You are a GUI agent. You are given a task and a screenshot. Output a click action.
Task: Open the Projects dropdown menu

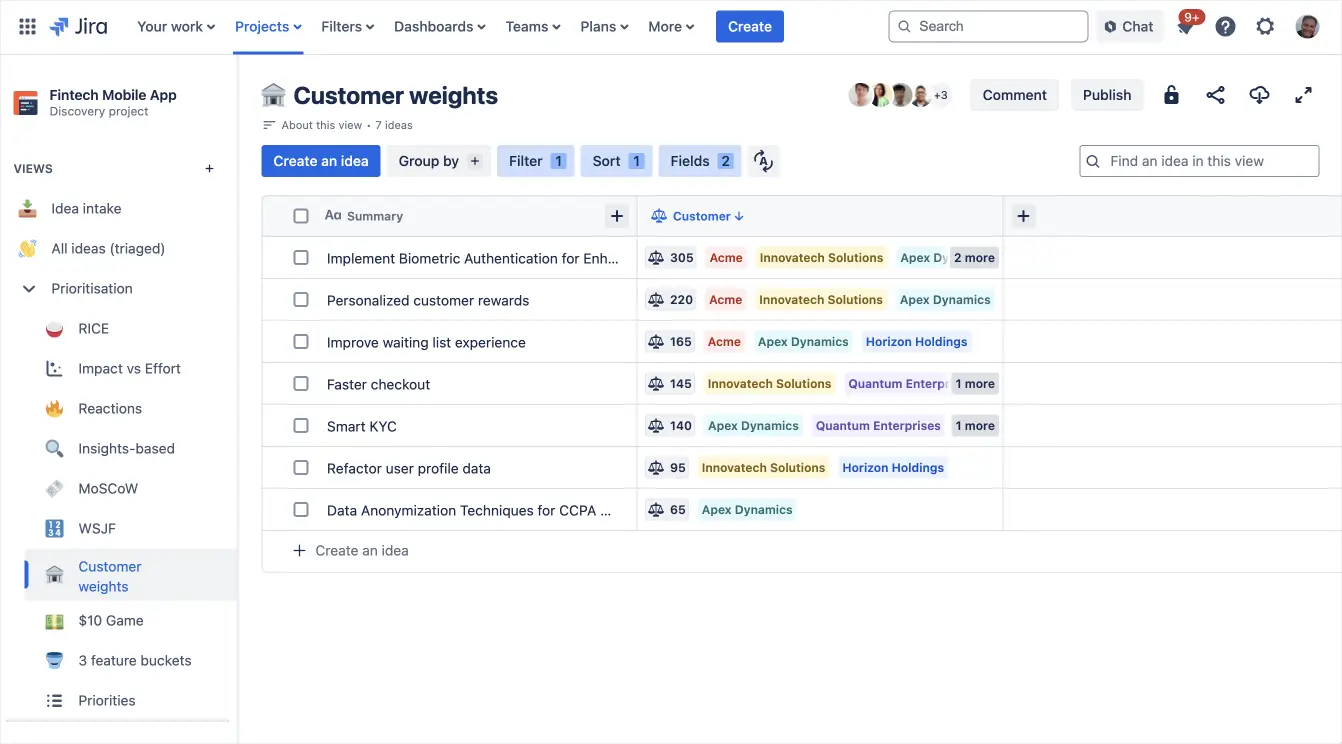click(268, 27)
